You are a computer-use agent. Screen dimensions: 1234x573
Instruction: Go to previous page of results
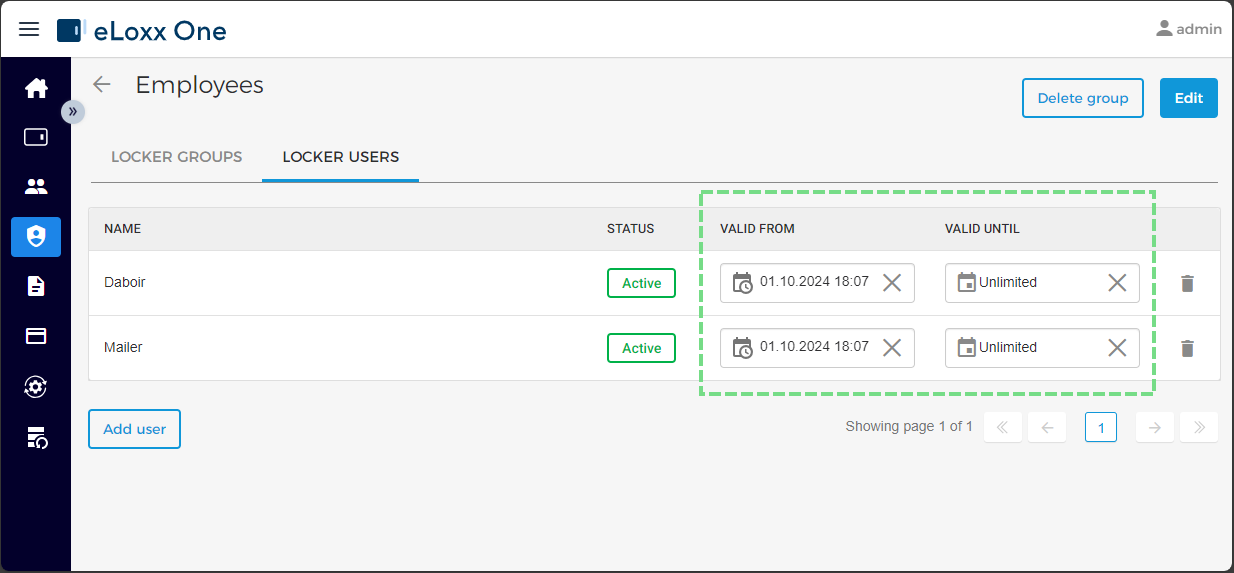coord(1047,428)
